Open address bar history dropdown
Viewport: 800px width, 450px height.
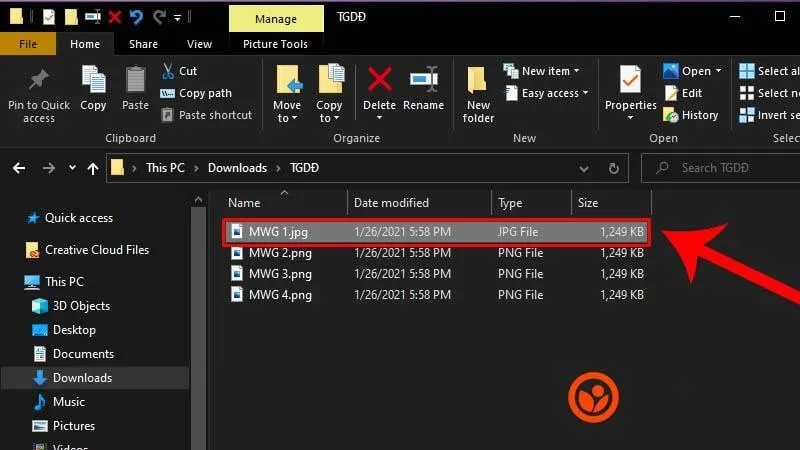tap(584, 168)
